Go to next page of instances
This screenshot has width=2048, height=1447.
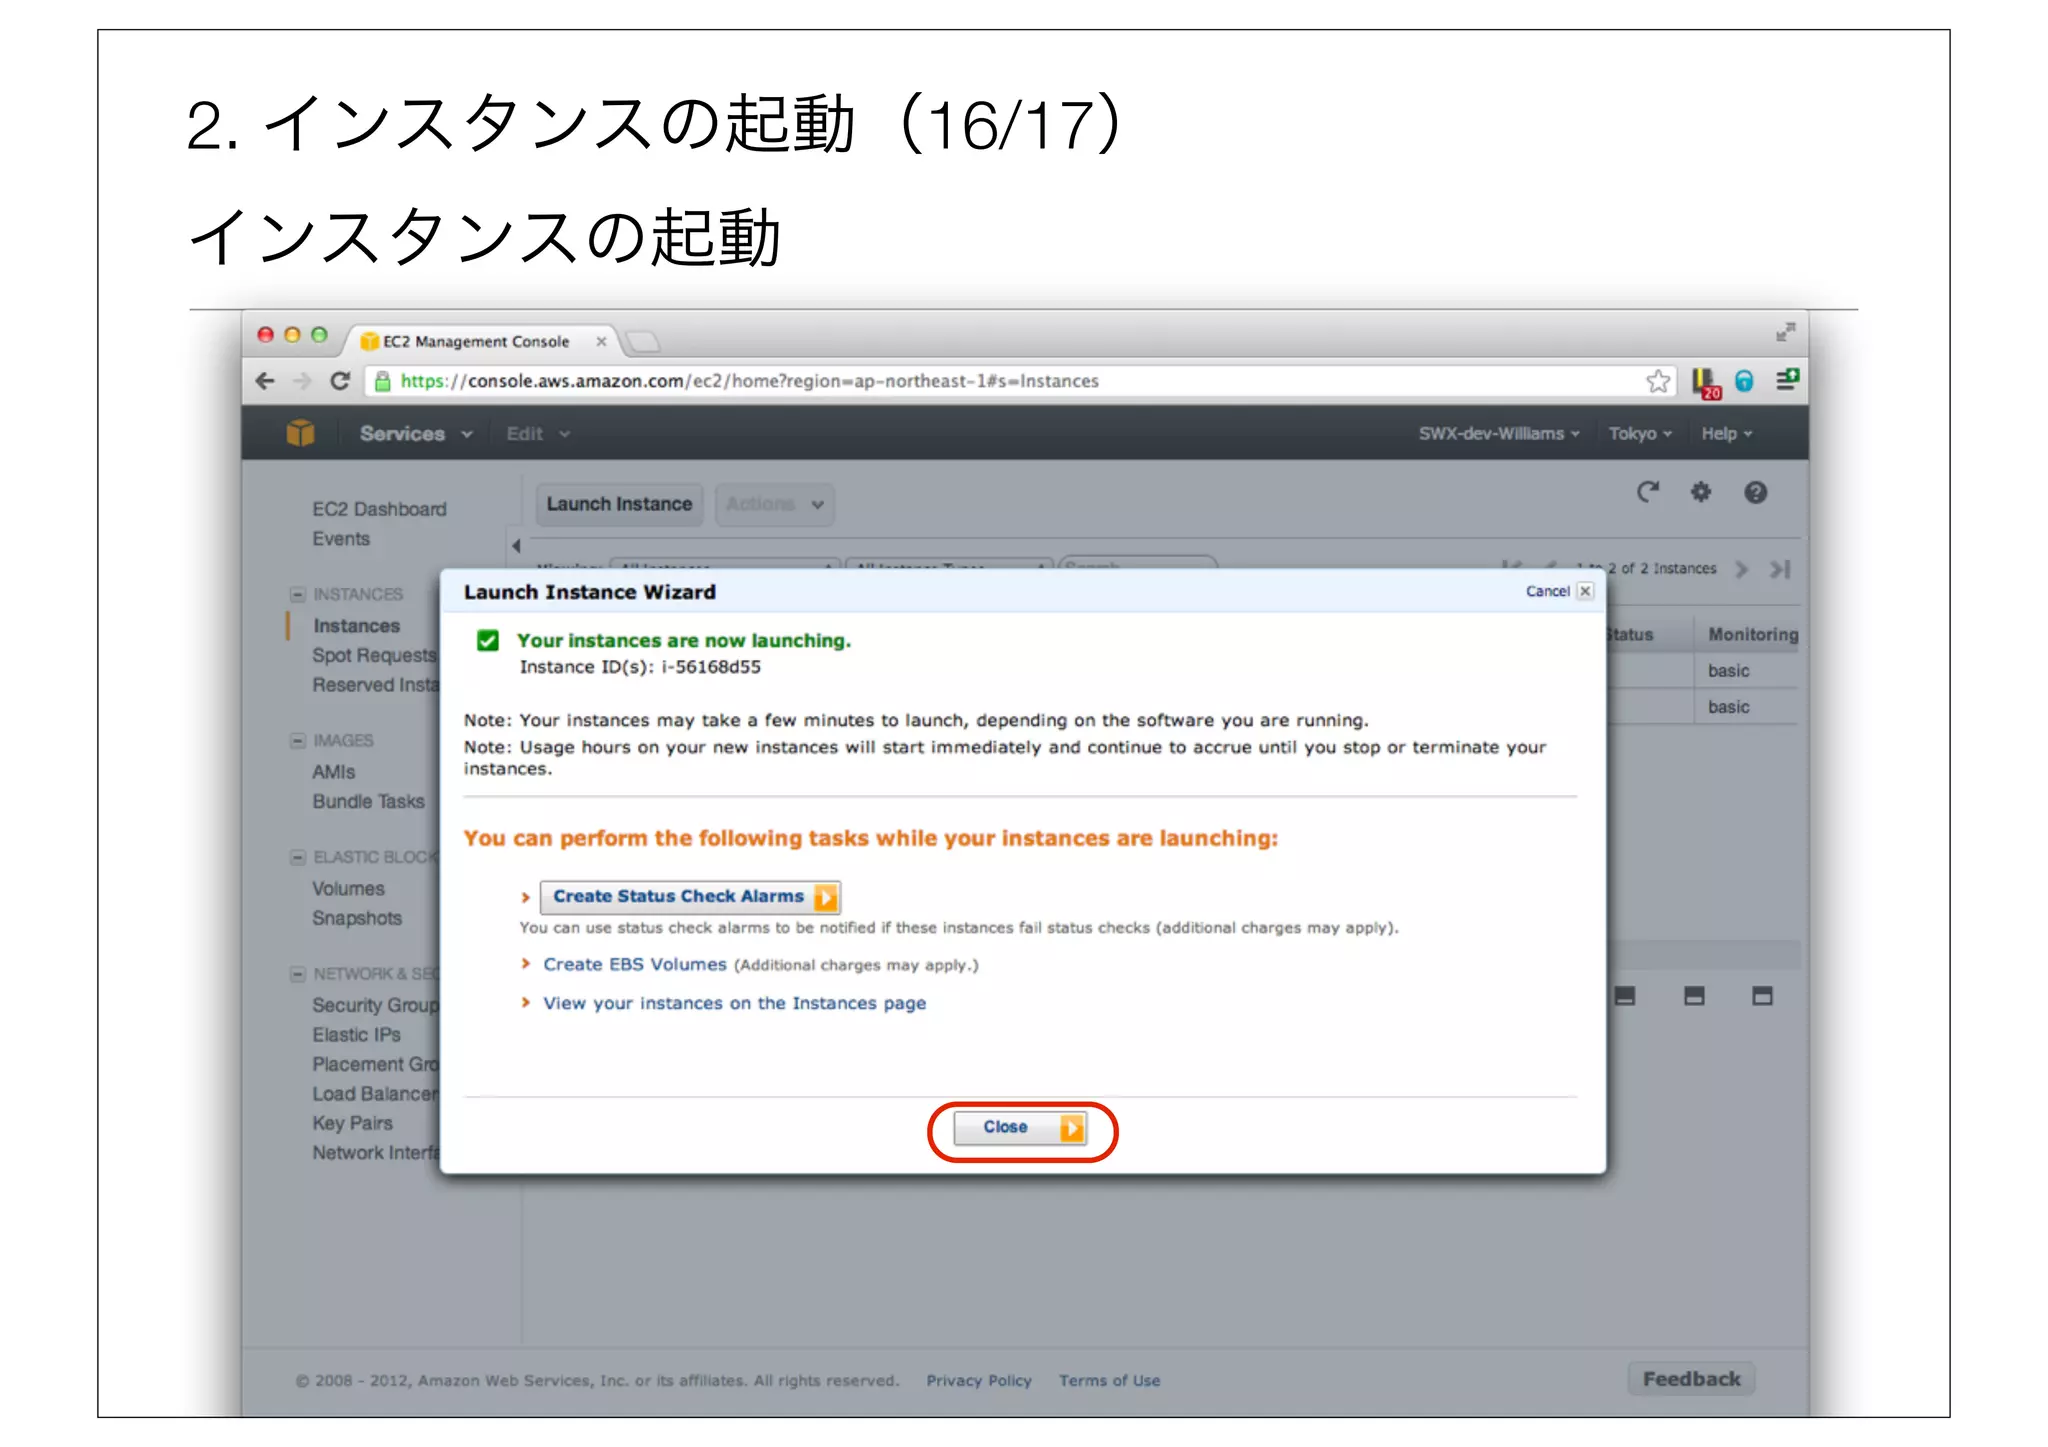(1742, 569)
